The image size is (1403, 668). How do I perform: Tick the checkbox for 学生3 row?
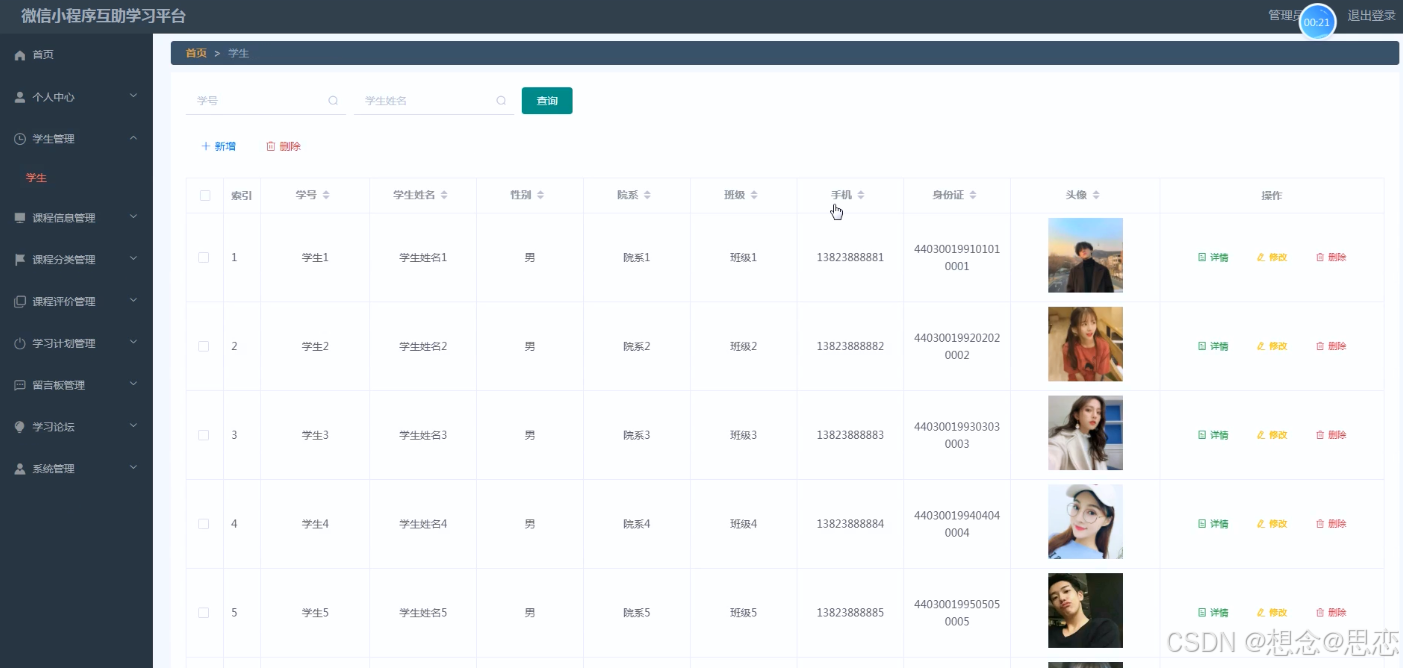(204, 435)
